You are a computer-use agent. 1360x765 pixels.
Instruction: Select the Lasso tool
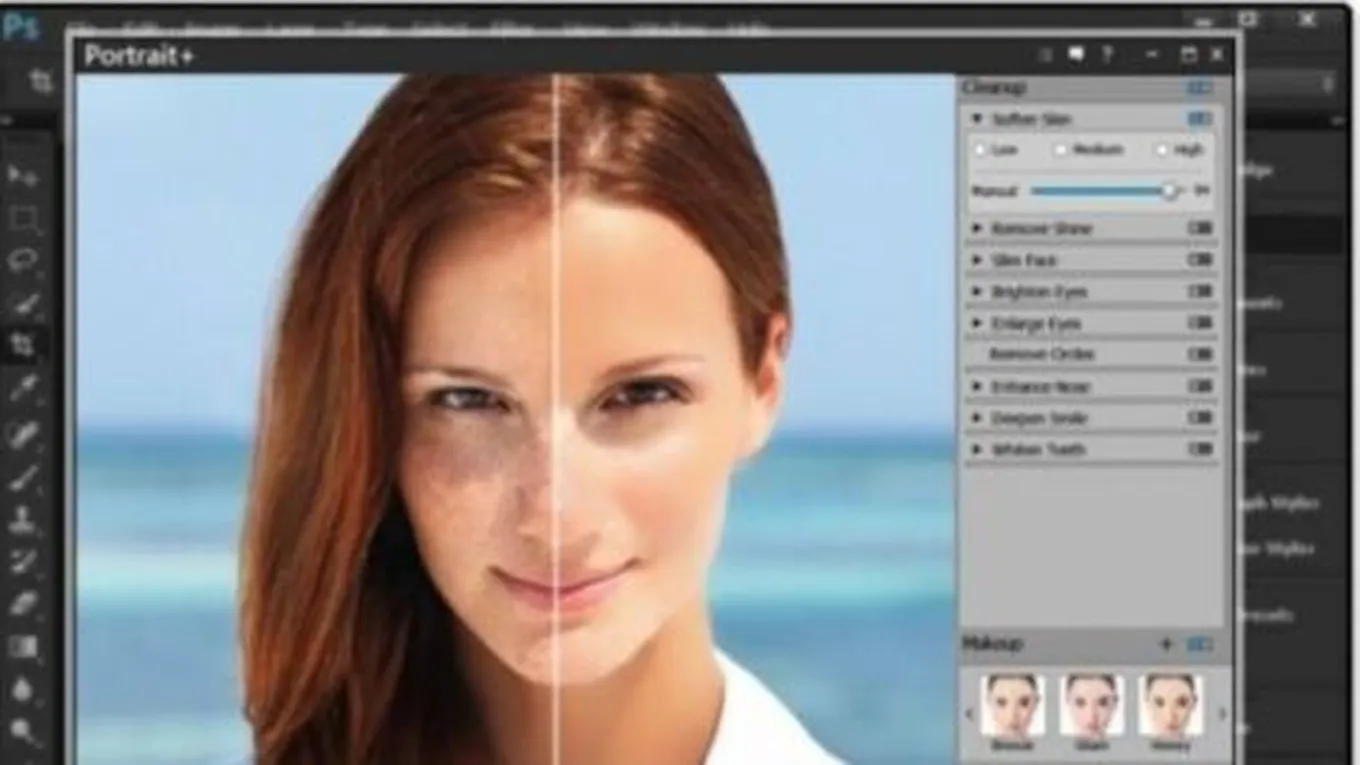pos(22,261)
